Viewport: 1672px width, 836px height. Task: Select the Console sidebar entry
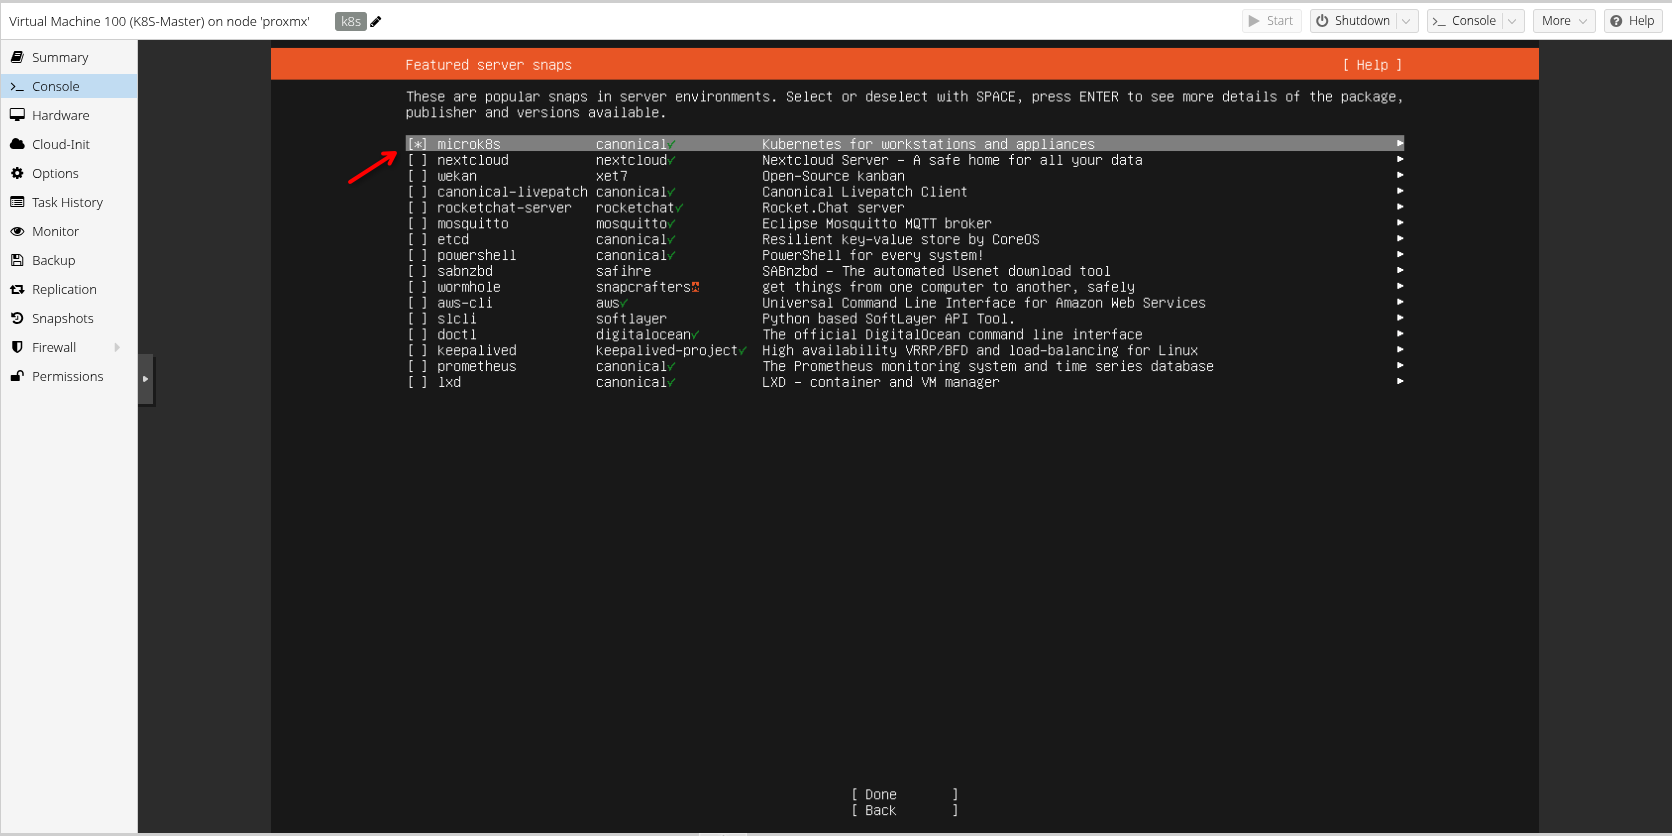[x=69, y=86]
